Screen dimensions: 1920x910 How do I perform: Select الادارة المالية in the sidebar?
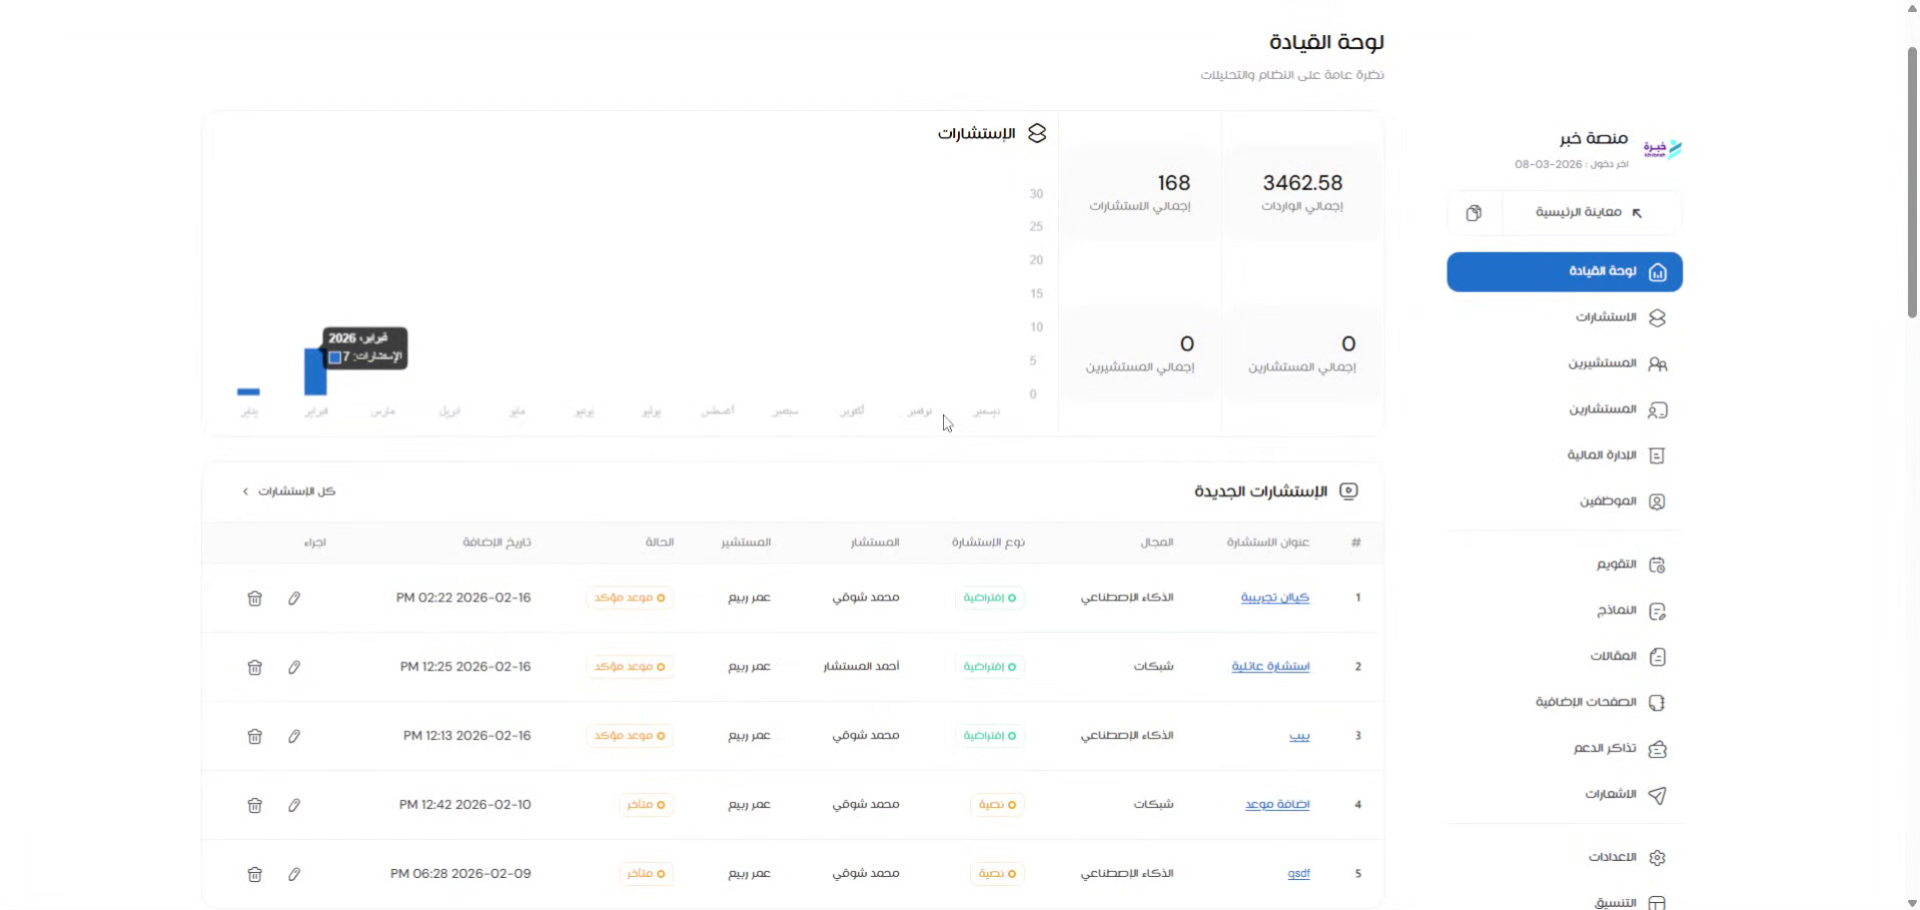pyautogui.click(x=1601, y=456)
